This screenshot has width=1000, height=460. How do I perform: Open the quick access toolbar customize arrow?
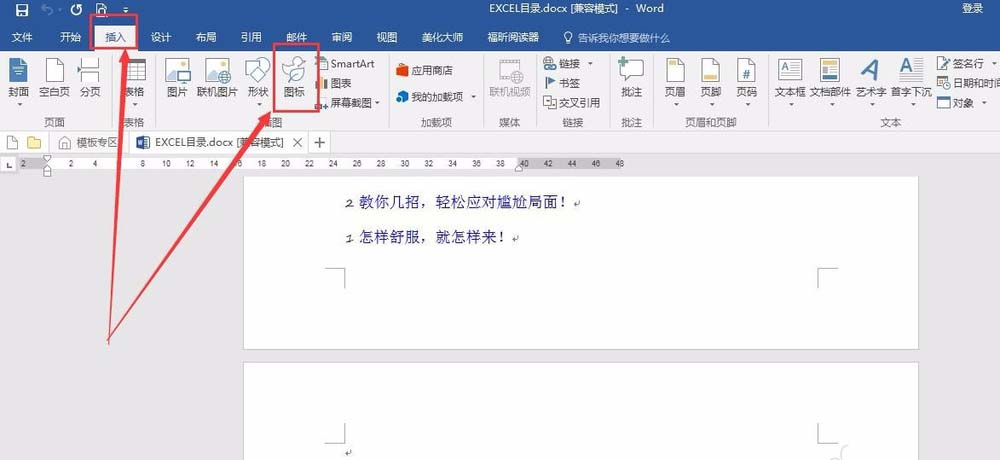pyautogui.click(x=126, y=10)
